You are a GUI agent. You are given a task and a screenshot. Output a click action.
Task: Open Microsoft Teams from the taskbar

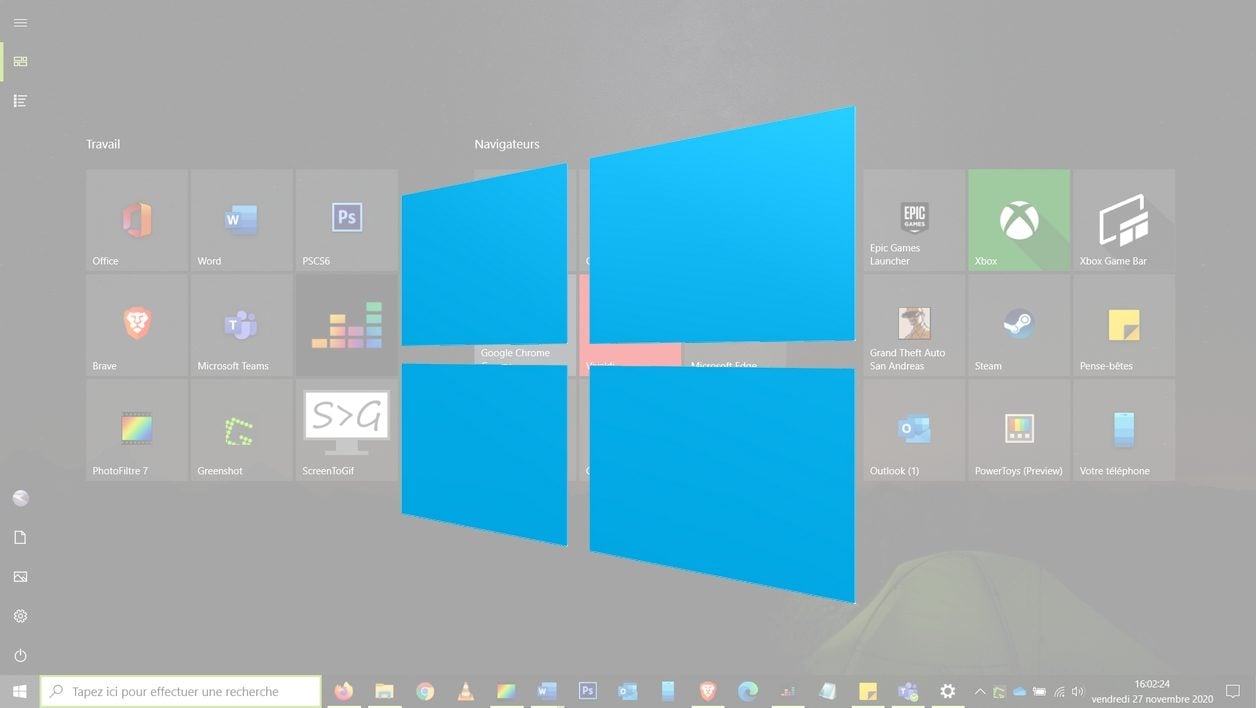(x=908, y=691)
